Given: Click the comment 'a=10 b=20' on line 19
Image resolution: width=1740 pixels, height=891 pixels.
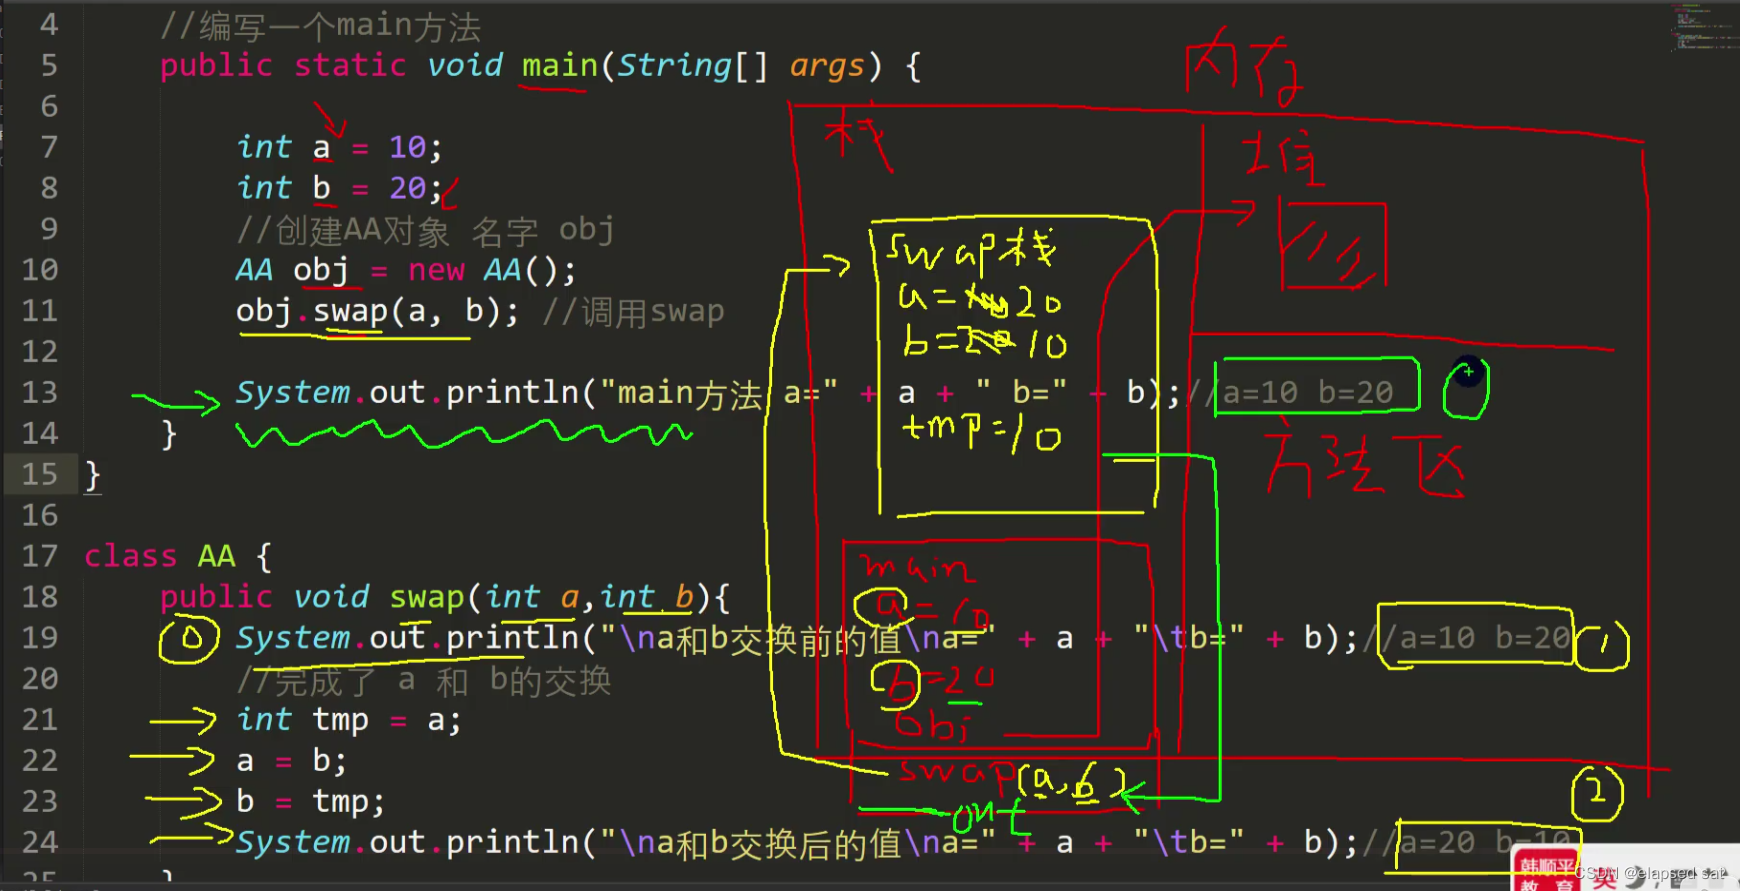Looking at the screenshot, I should (1485, 638).
